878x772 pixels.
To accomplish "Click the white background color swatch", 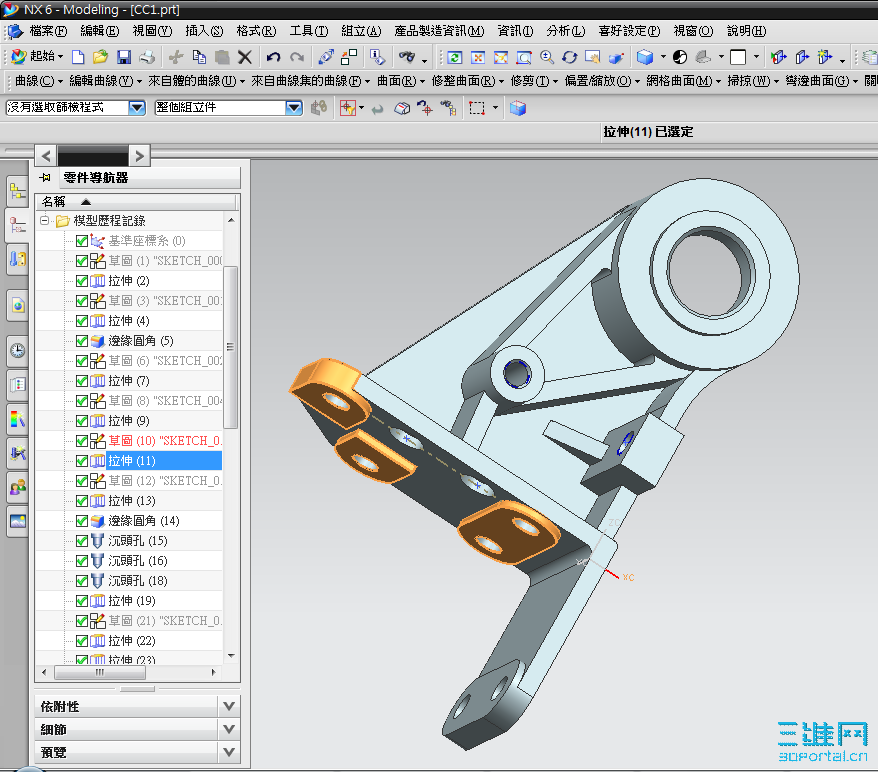I will tap(739, 57).
